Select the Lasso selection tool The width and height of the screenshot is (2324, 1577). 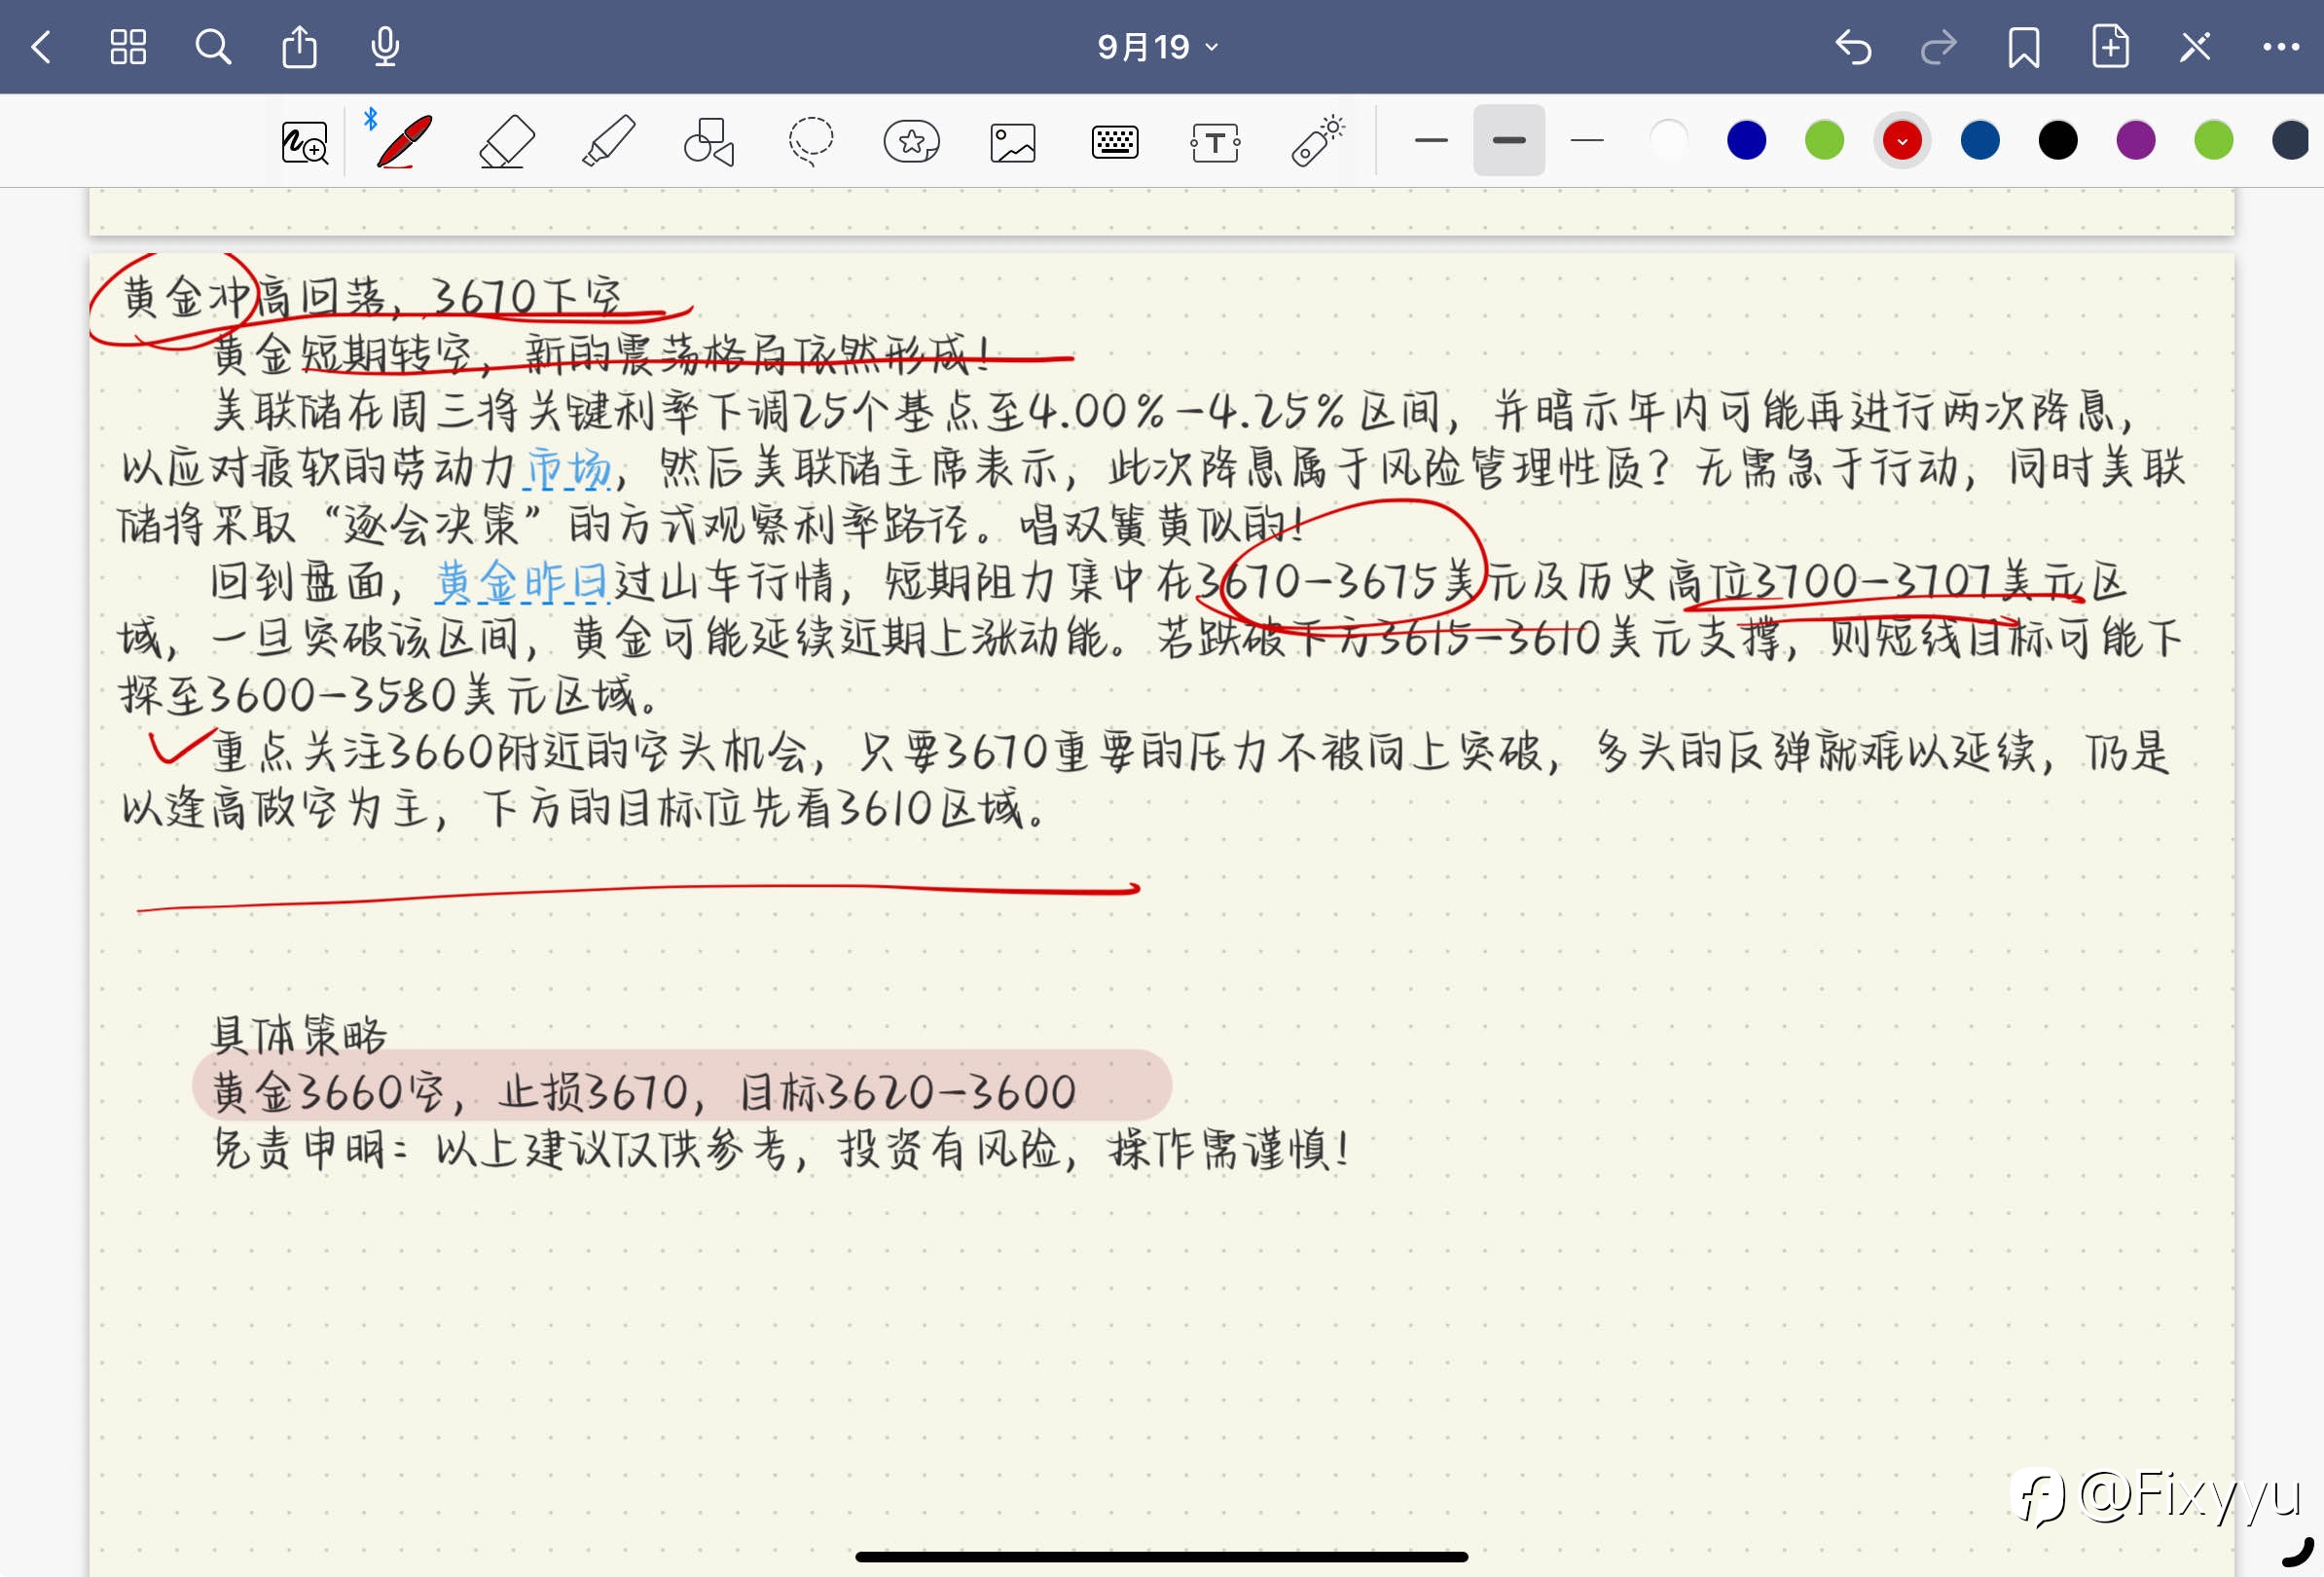tap(810, 141)
